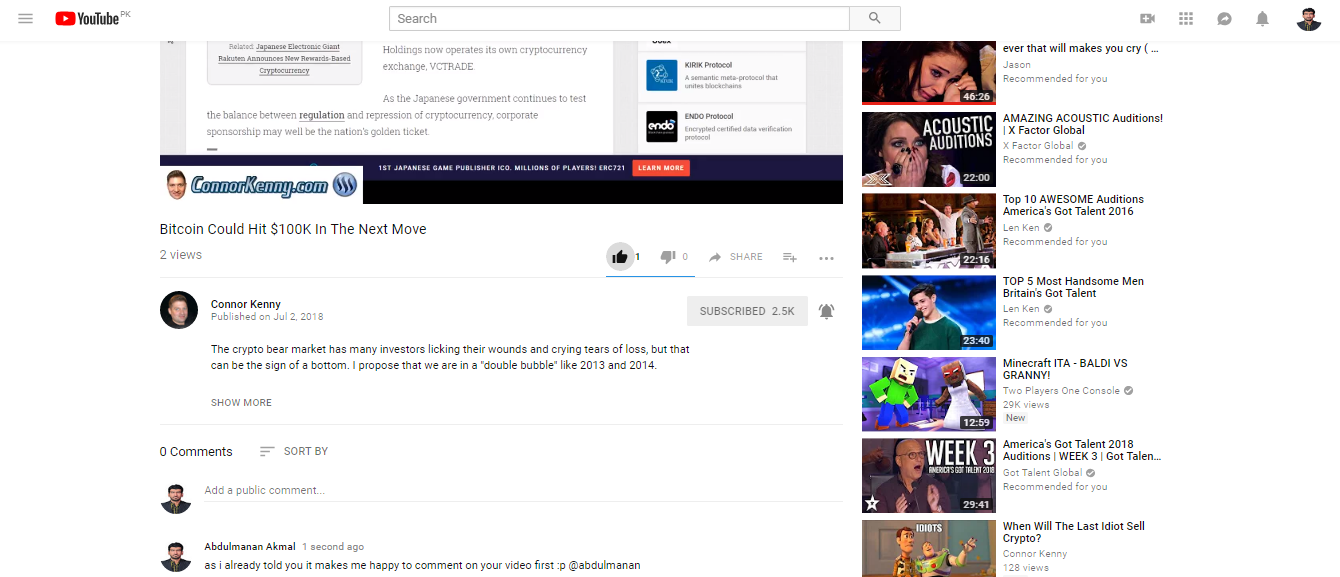Expand description with SHOW MORE
1340x577 pixels.
tap(241, 403)
